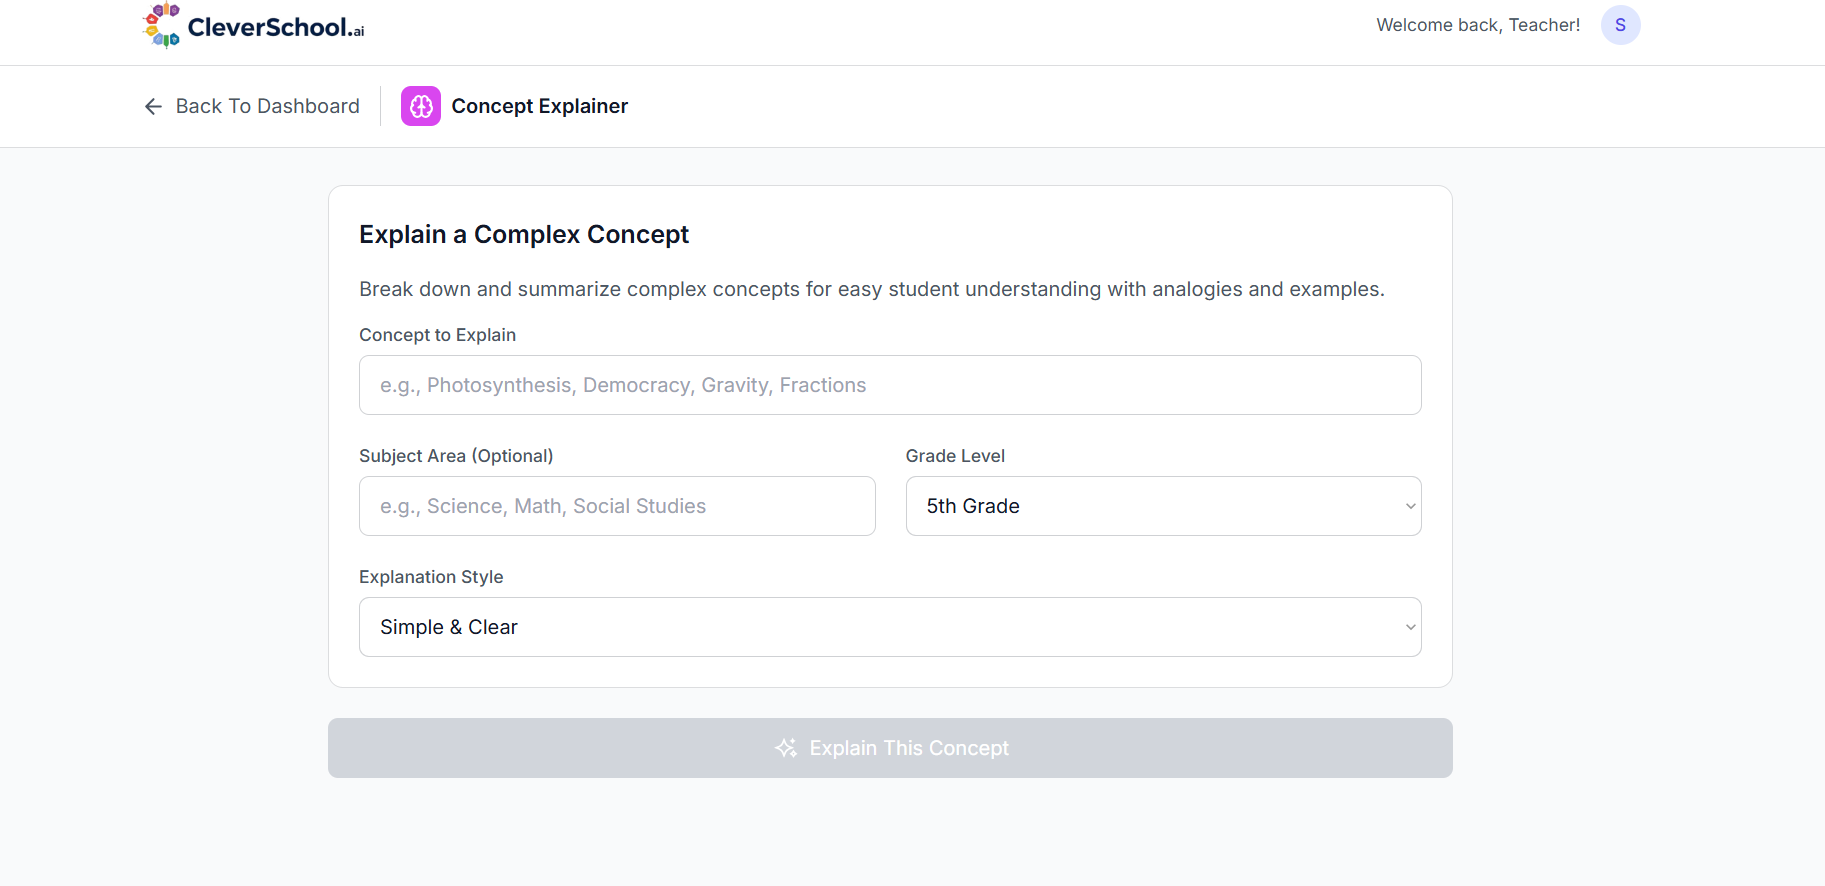Click the Concept Explainer title text
Screen dimensions: 1825x886
(x=540, y=106)
